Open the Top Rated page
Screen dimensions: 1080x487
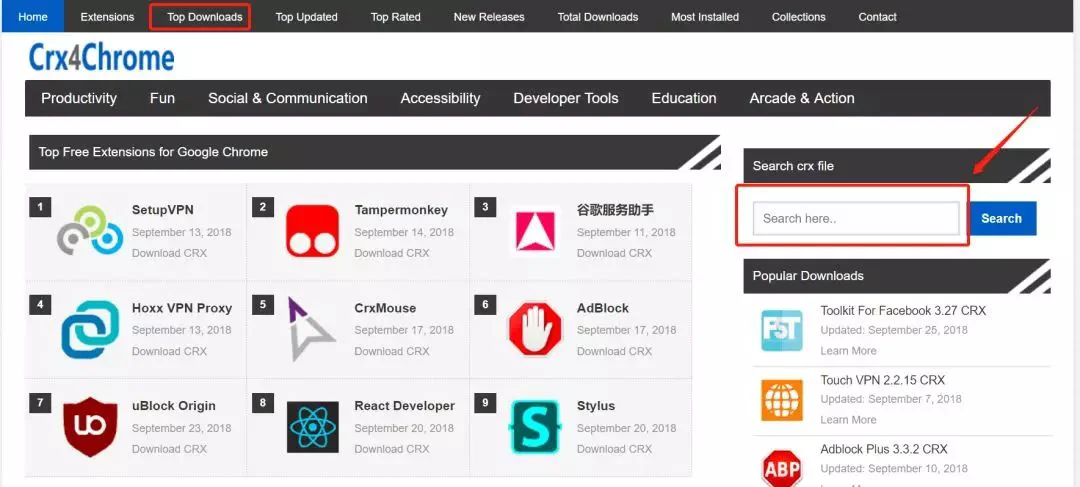[x=395, y=17]
